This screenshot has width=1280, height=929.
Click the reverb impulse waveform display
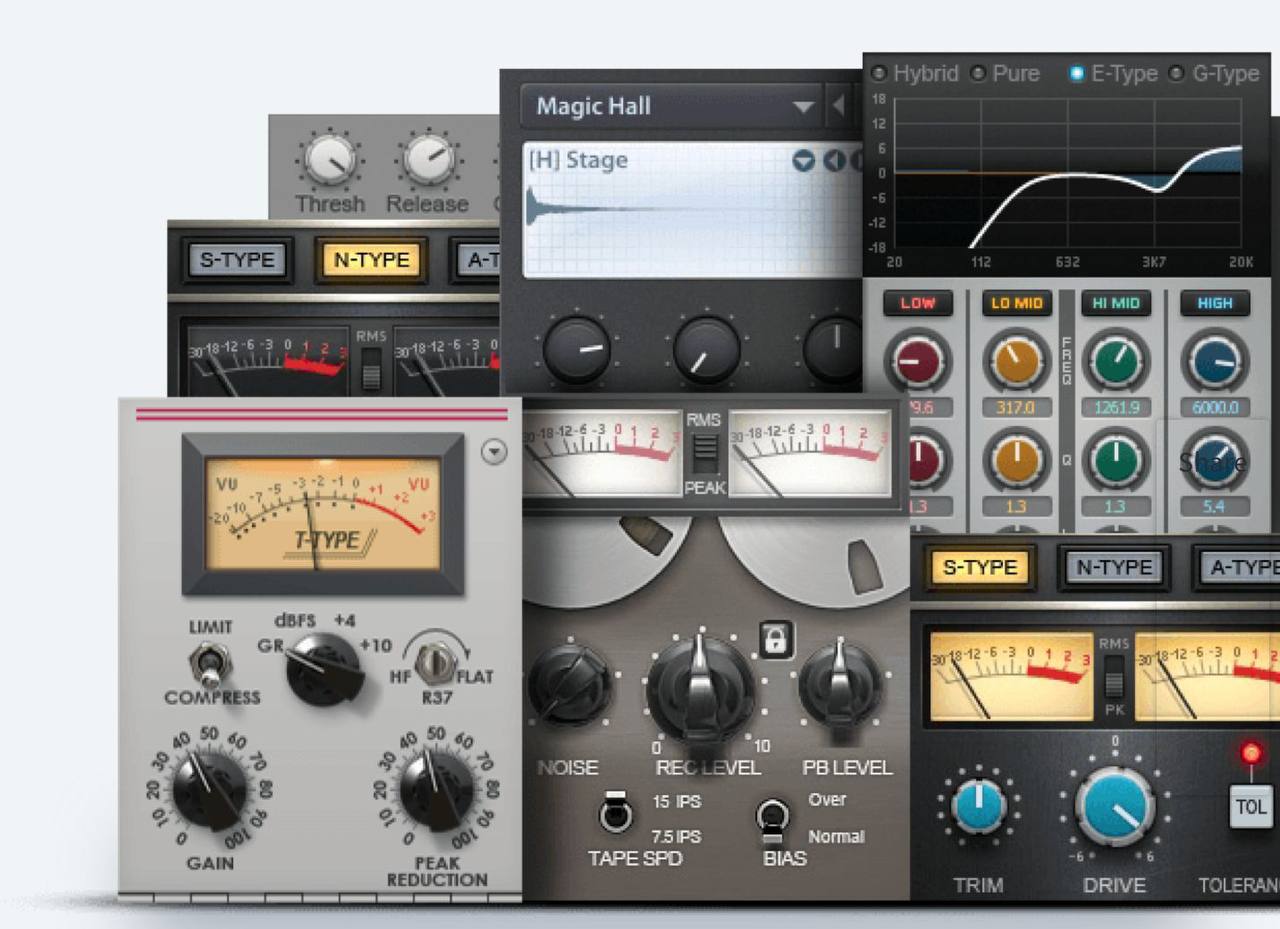click(x=693, y=210)
